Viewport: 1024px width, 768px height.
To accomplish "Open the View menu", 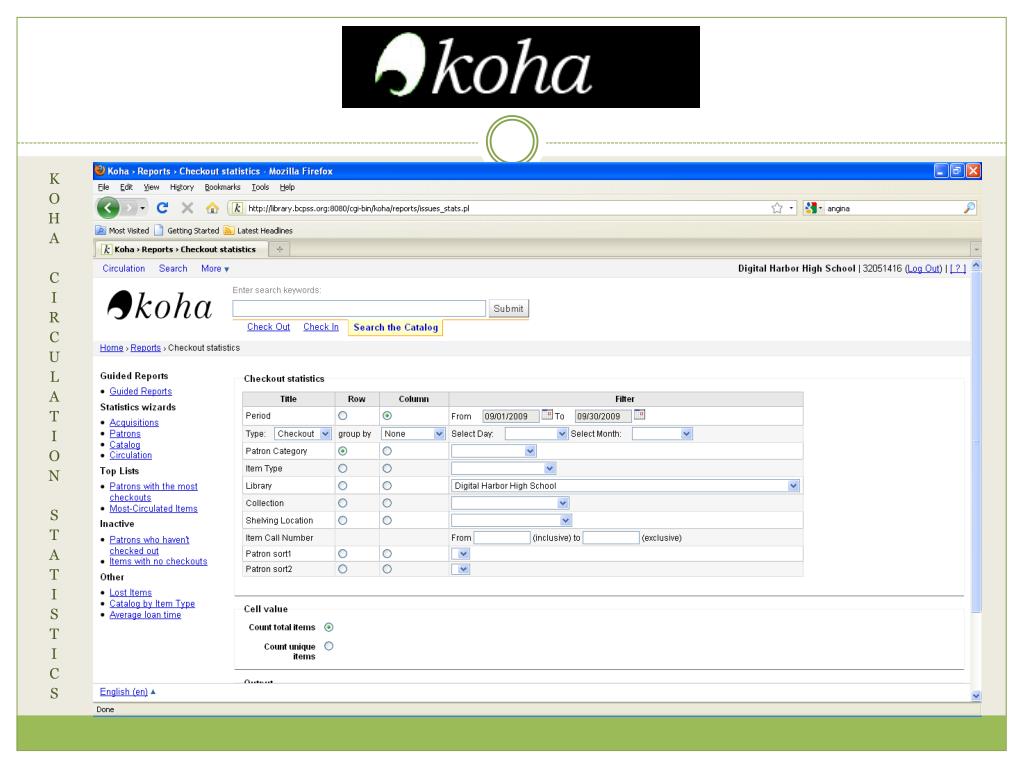I will 152,187.
